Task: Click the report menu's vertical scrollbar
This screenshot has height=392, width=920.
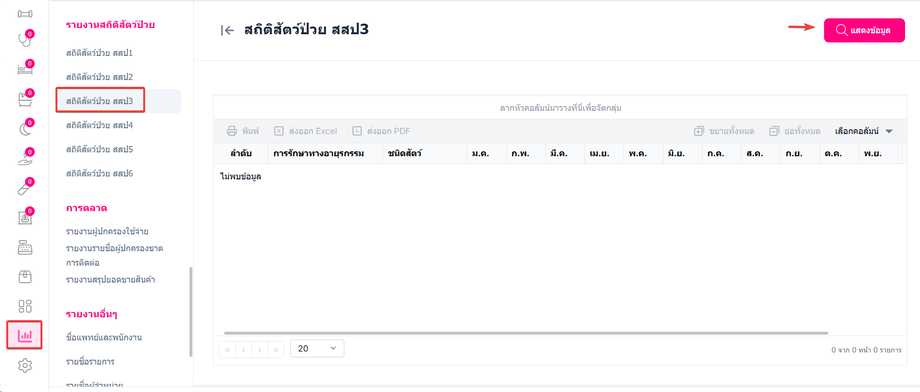Action: (x=190, y=312)
